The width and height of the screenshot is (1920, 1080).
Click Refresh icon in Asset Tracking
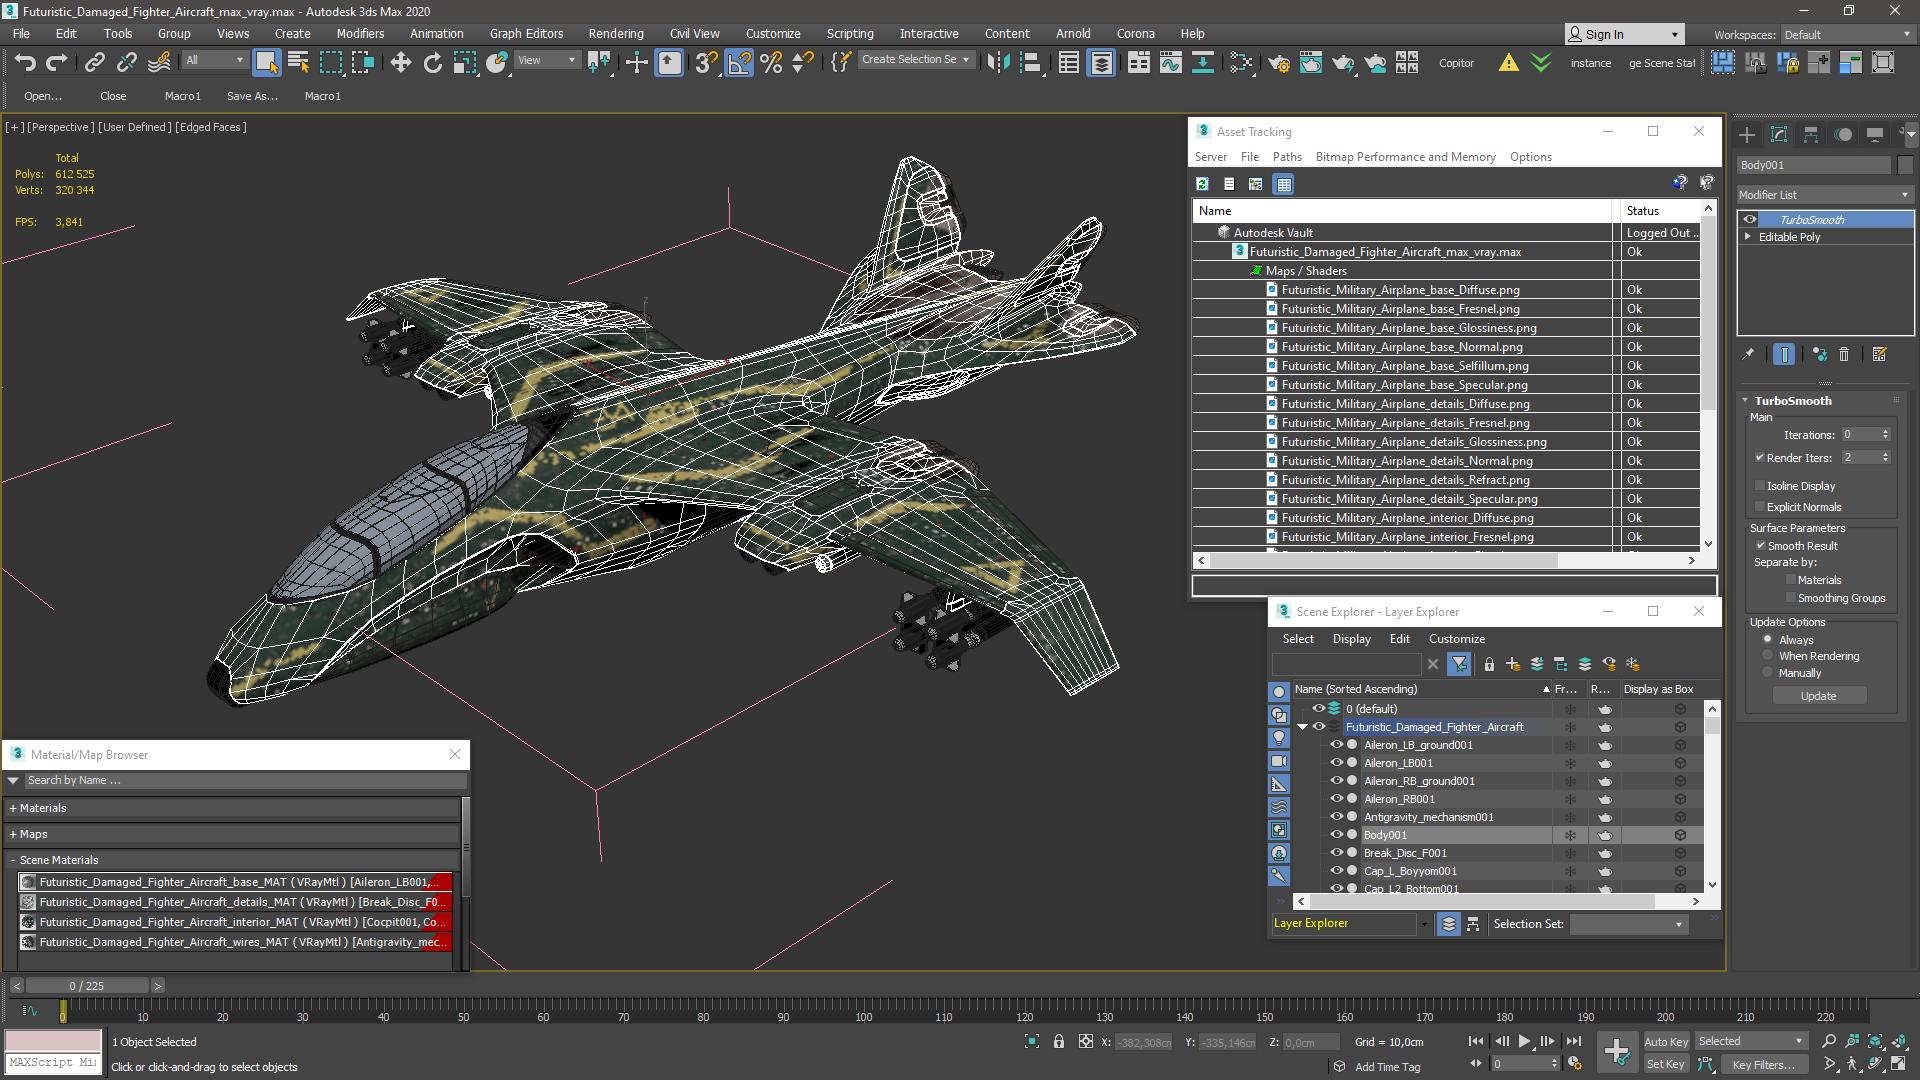(1202, 184)
